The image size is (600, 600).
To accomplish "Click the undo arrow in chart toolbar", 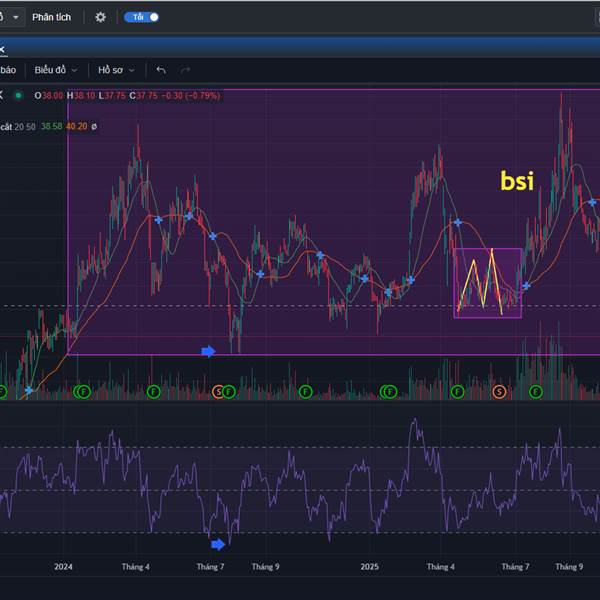I will pos(161,70).
